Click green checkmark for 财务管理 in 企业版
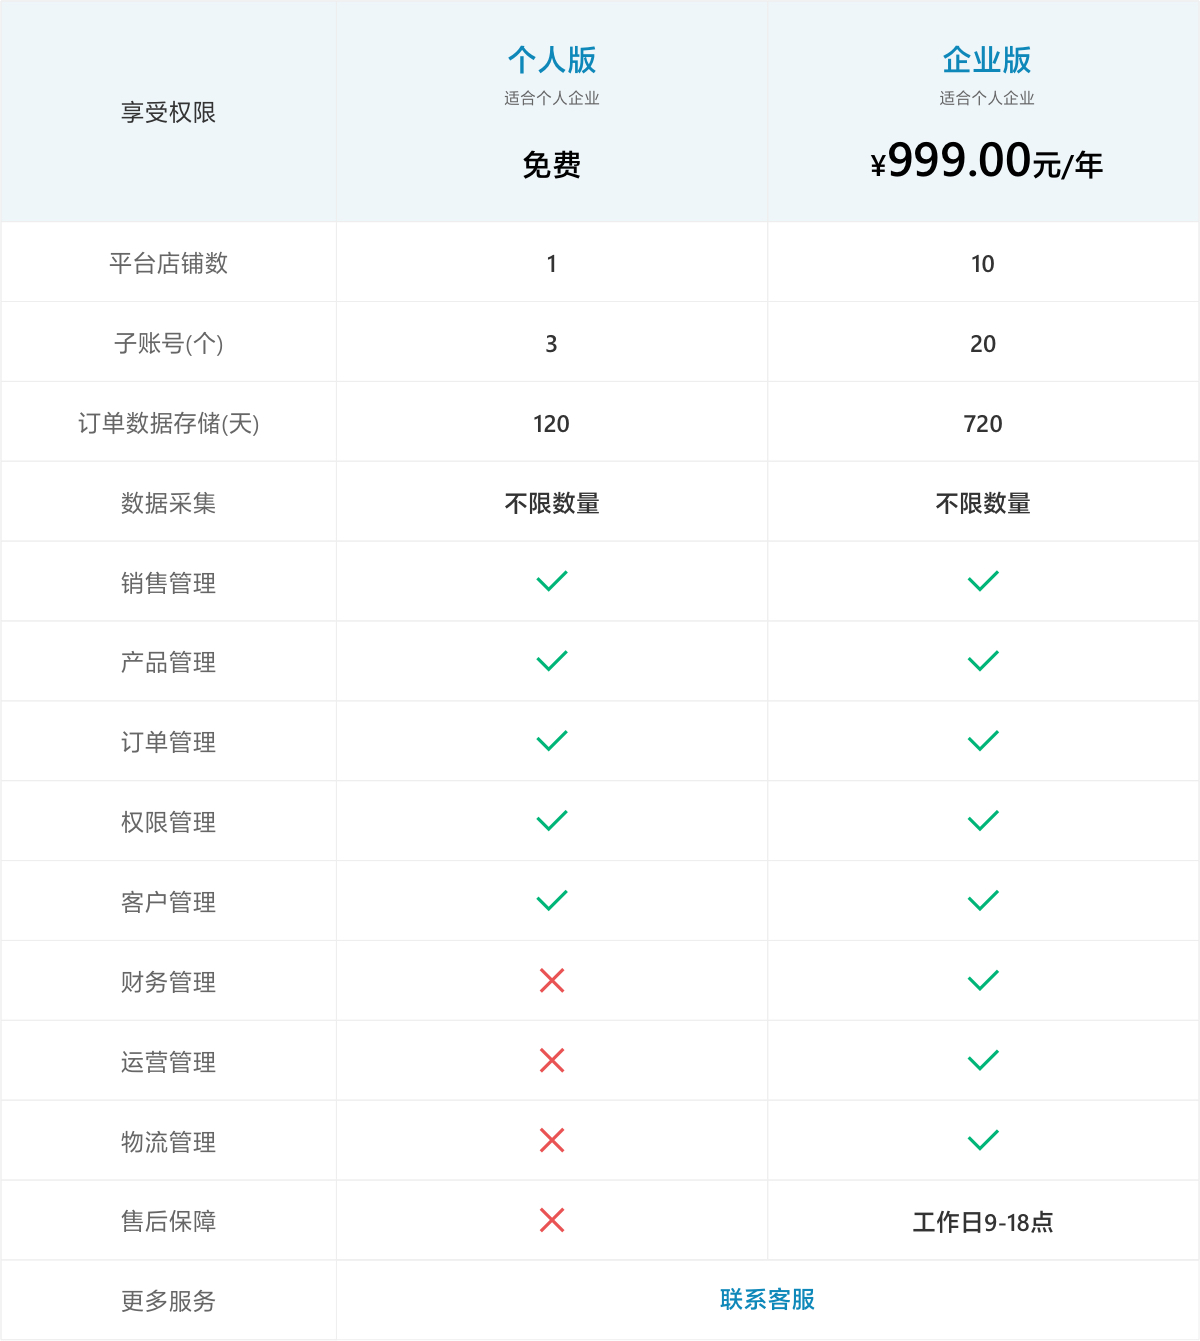The width and height of the screenshot is (1200, 1341). (983, 980)
